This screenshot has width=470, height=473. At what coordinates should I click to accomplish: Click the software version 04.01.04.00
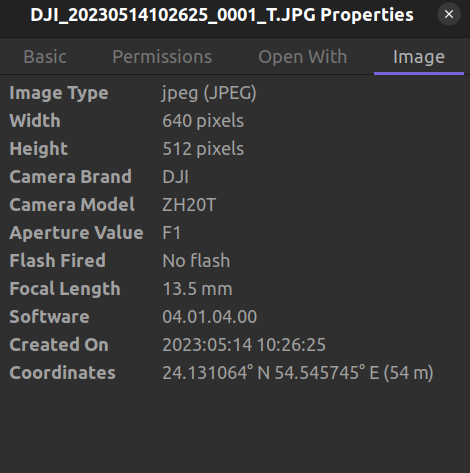point(209,317)
